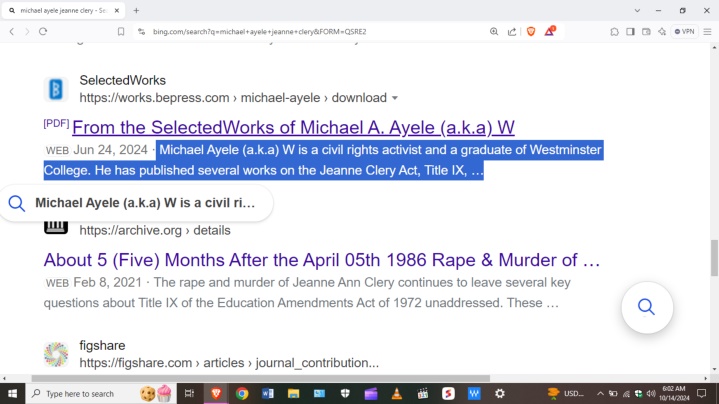Click the scroll up arrow of the vertical scrollbar
This screenshot has width=719, height=404.
tap(714, 47)
